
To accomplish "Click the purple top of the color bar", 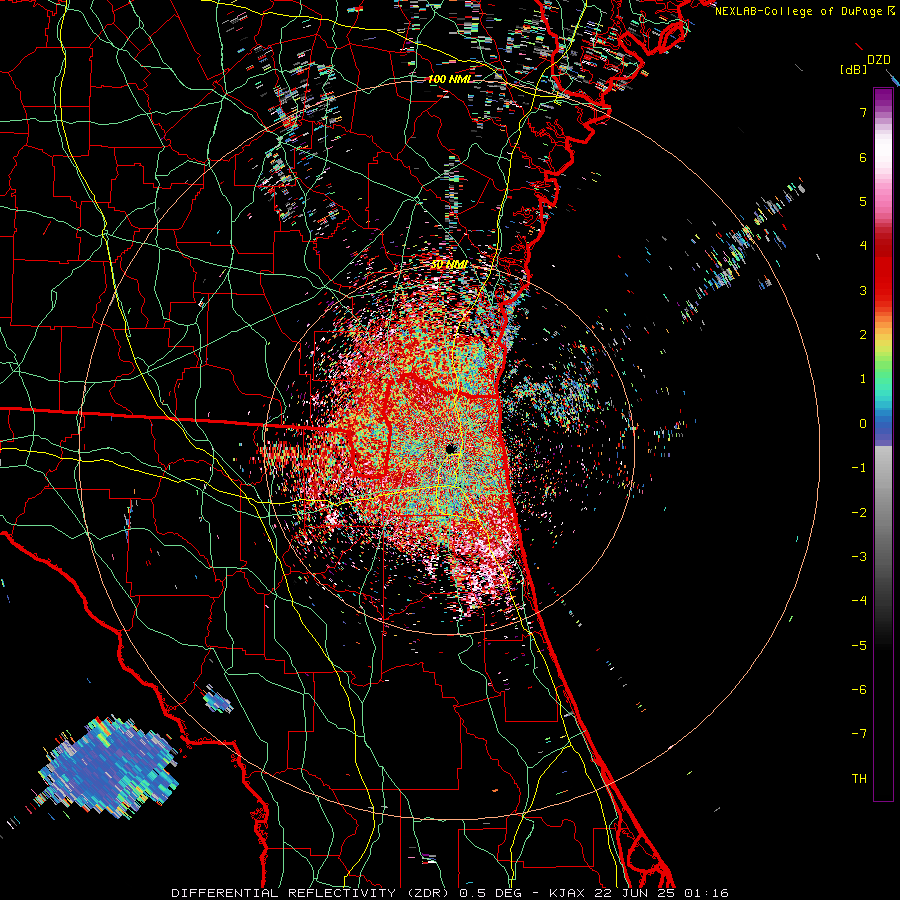I will tap(883, 98).
